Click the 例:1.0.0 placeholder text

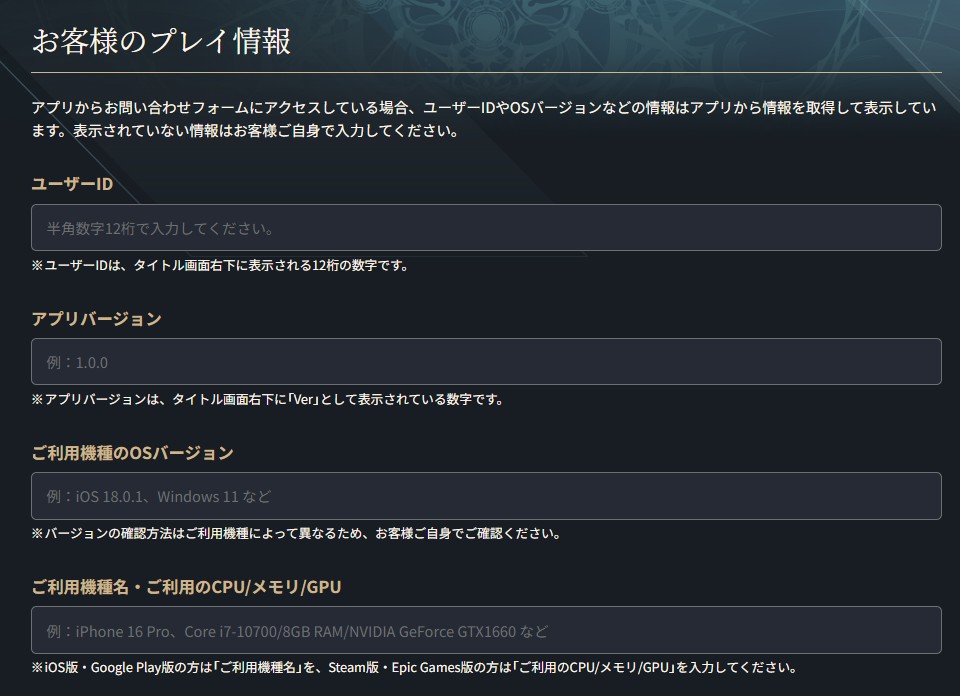[77, 362]
